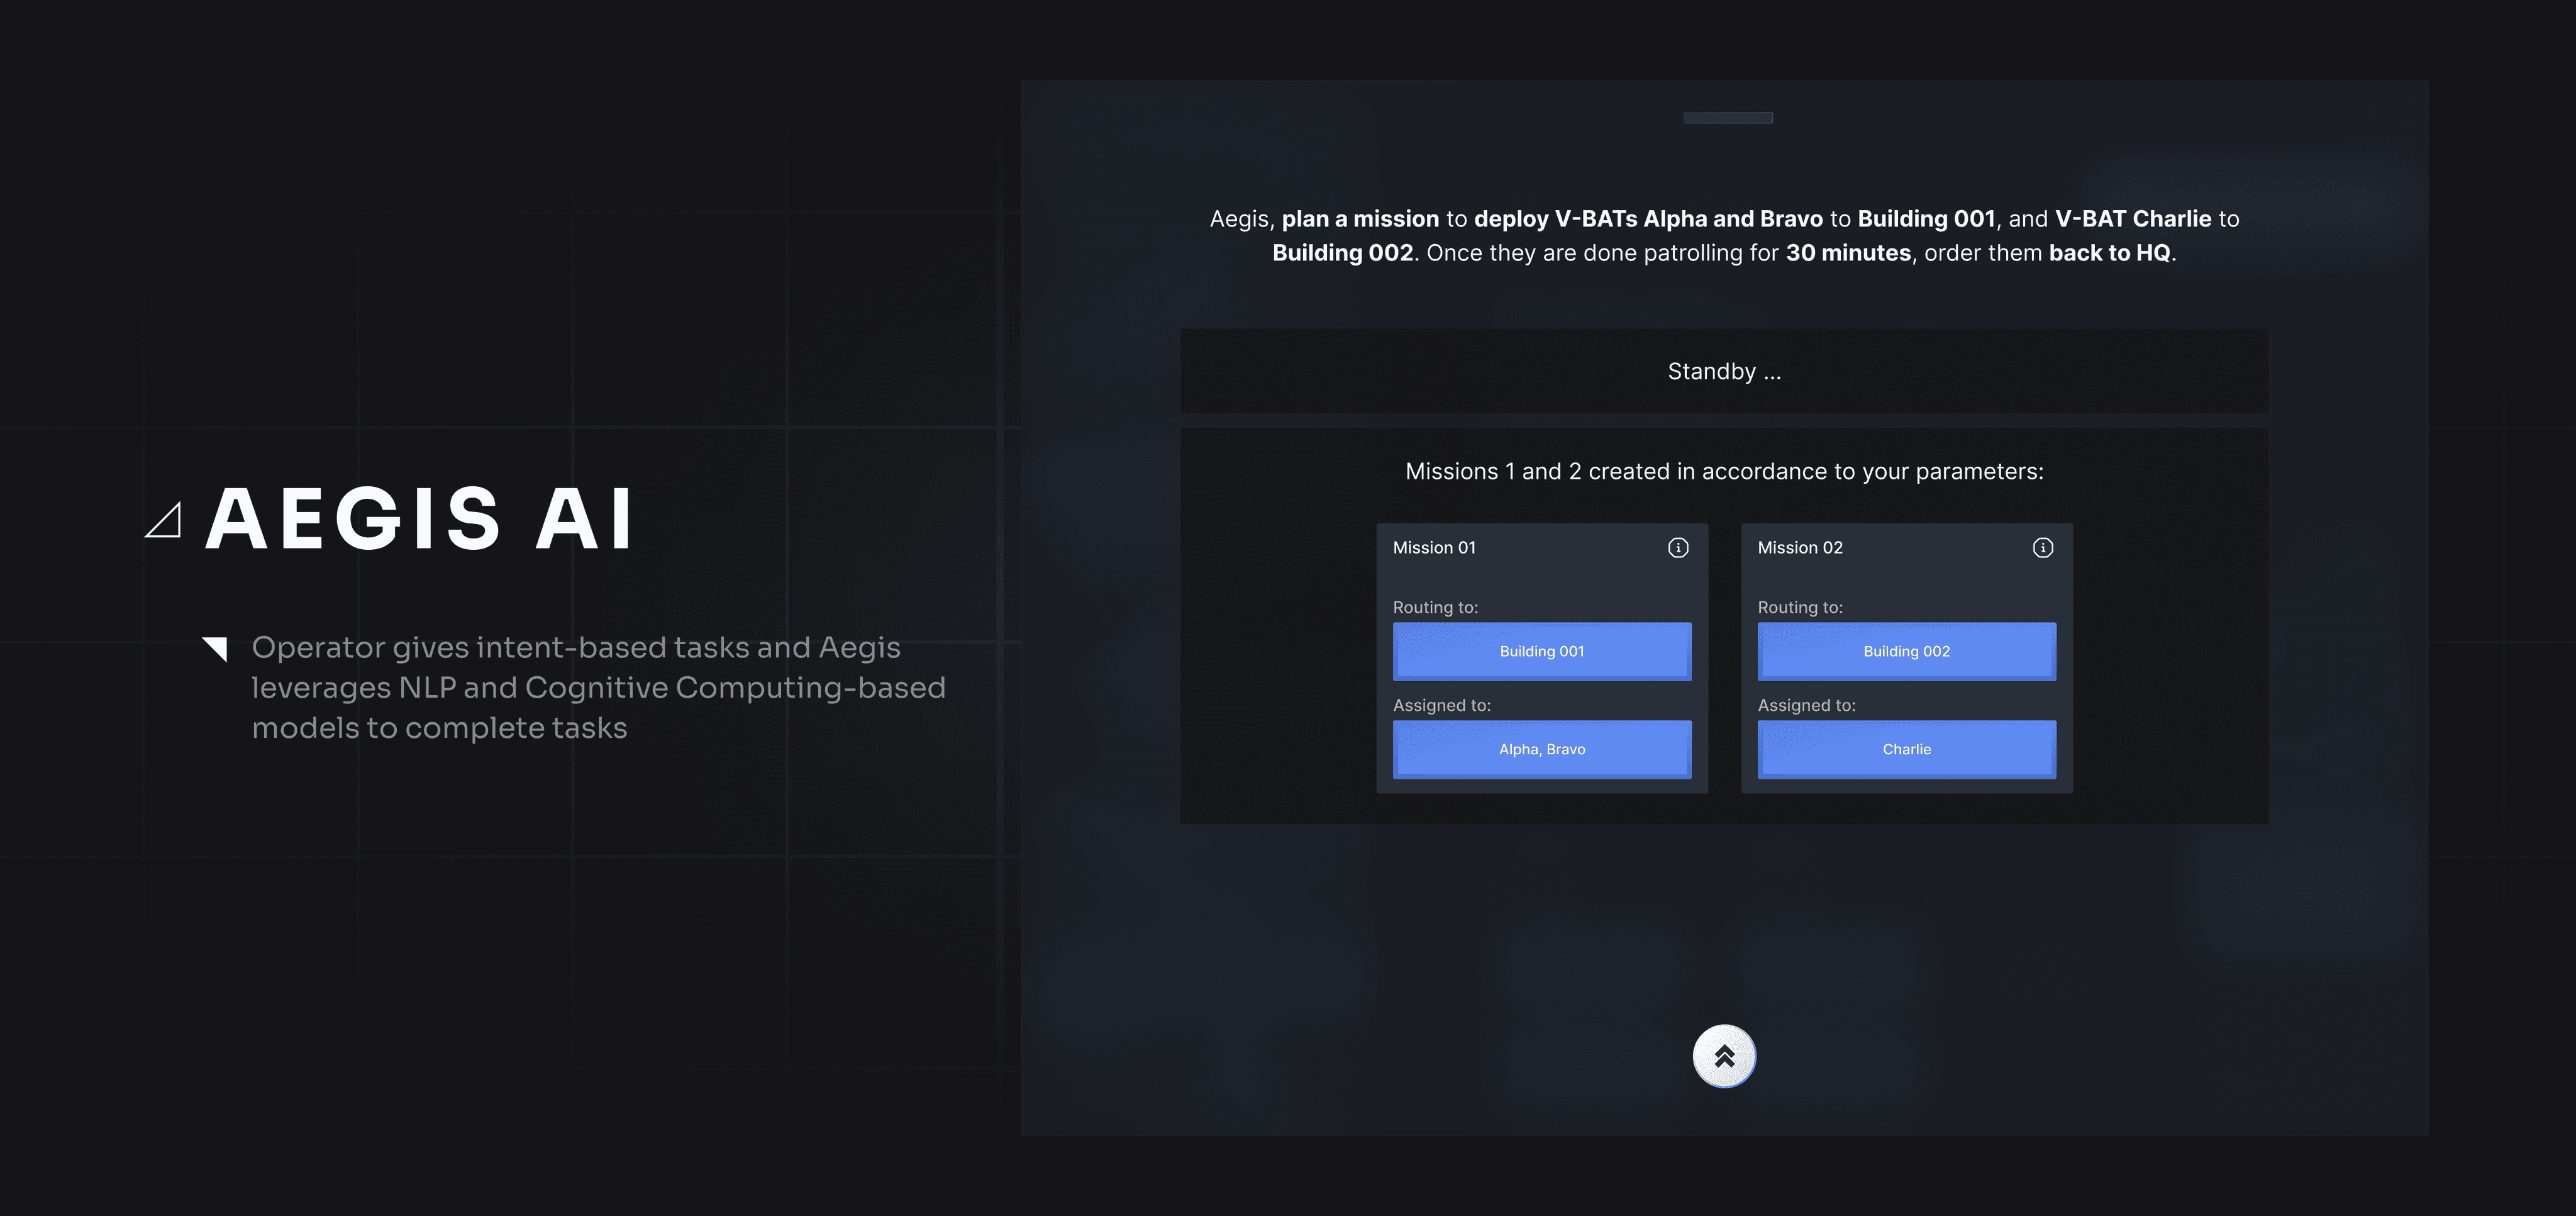Click the drag handle at panel top
Screen dimensions: 2576x1216
coord(1728,118)
